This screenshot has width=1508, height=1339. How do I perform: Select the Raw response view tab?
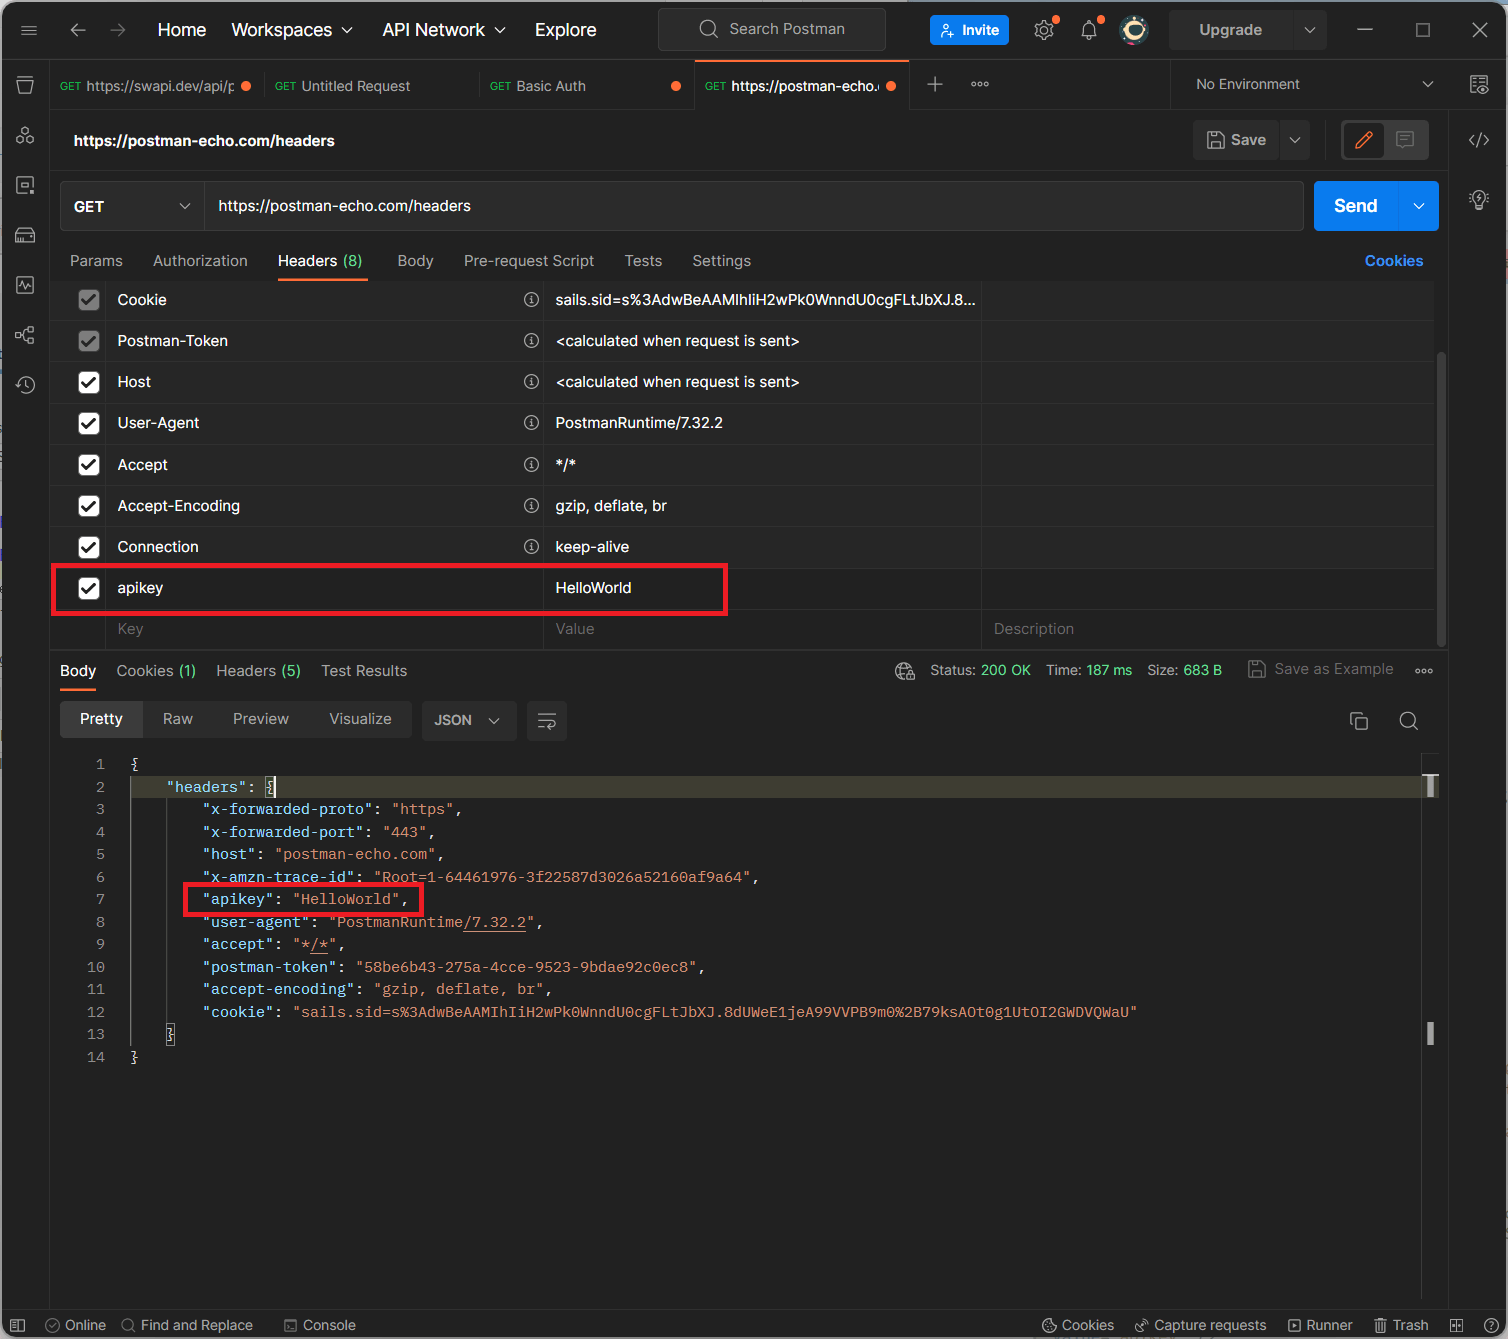tap(178, 719)
